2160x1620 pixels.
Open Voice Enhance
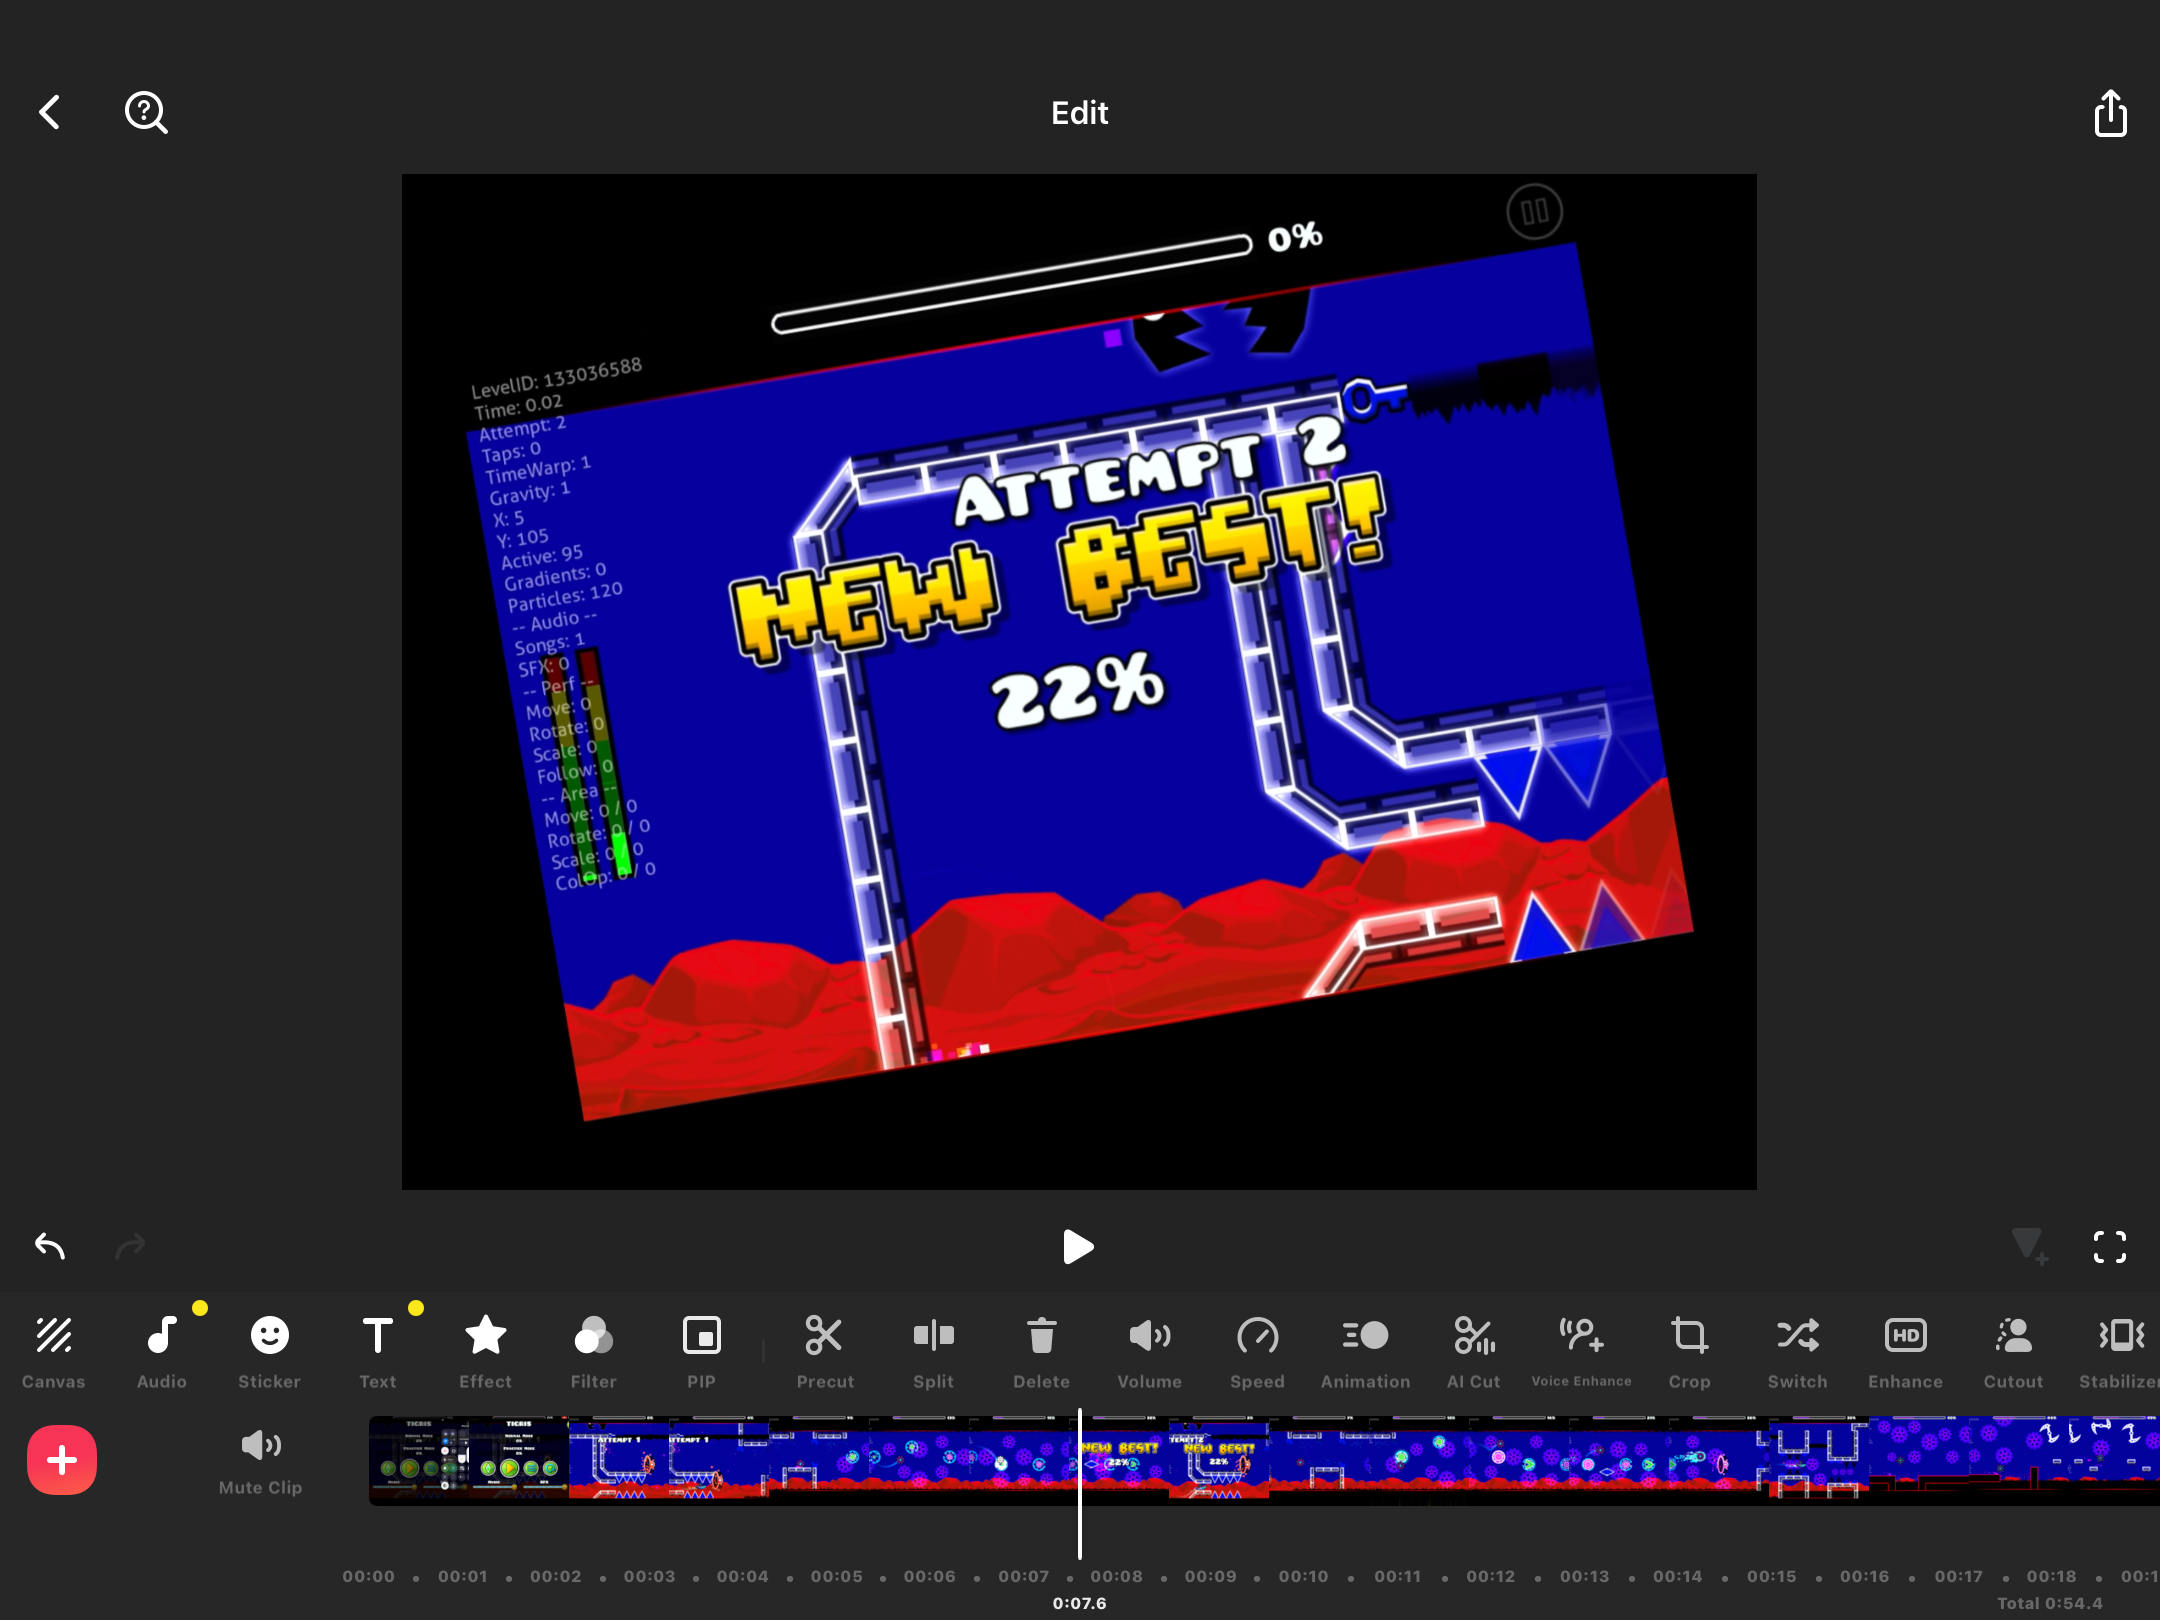pyautogui.click(x=1582, y=1352)
